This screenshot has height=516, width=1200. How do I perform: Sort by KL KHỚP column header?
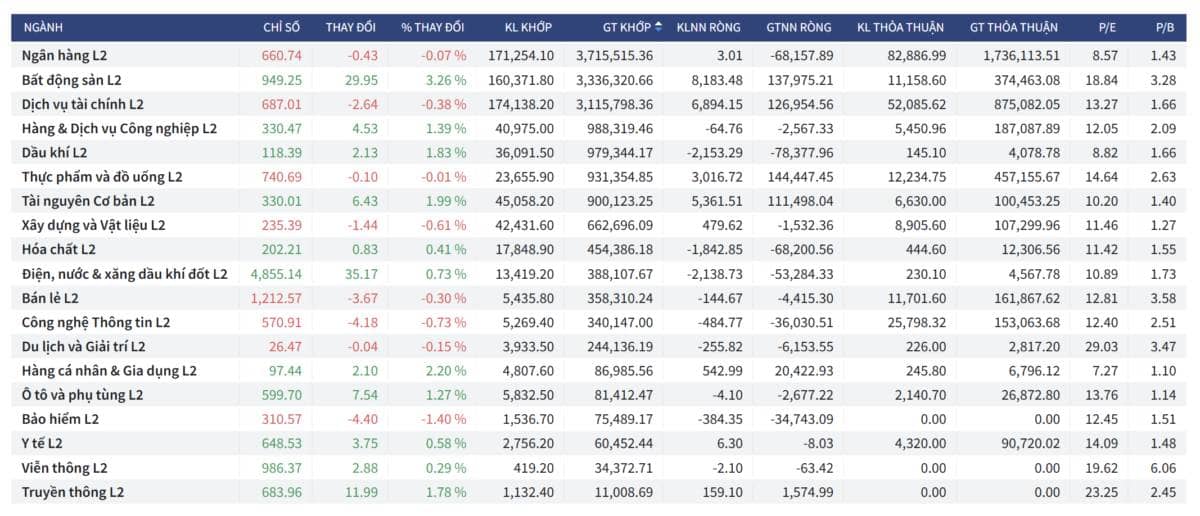(x=529, y=27)
